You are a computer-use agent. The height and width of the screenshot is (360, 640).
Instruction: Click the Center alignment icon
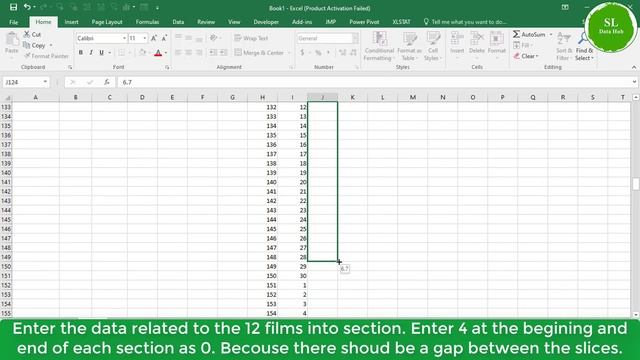[189, 53]
